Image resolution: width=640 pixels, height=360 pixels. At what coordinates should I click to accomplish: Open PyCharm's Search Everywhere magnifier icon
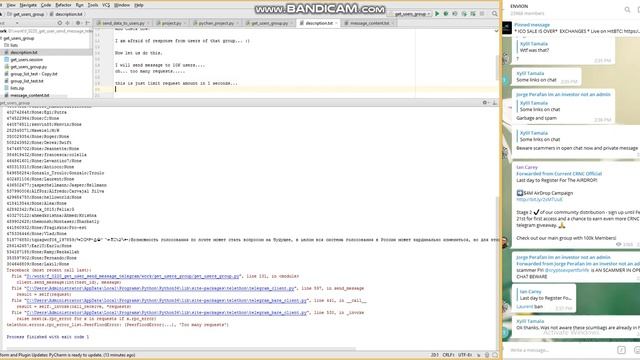(x=495, y=14)
